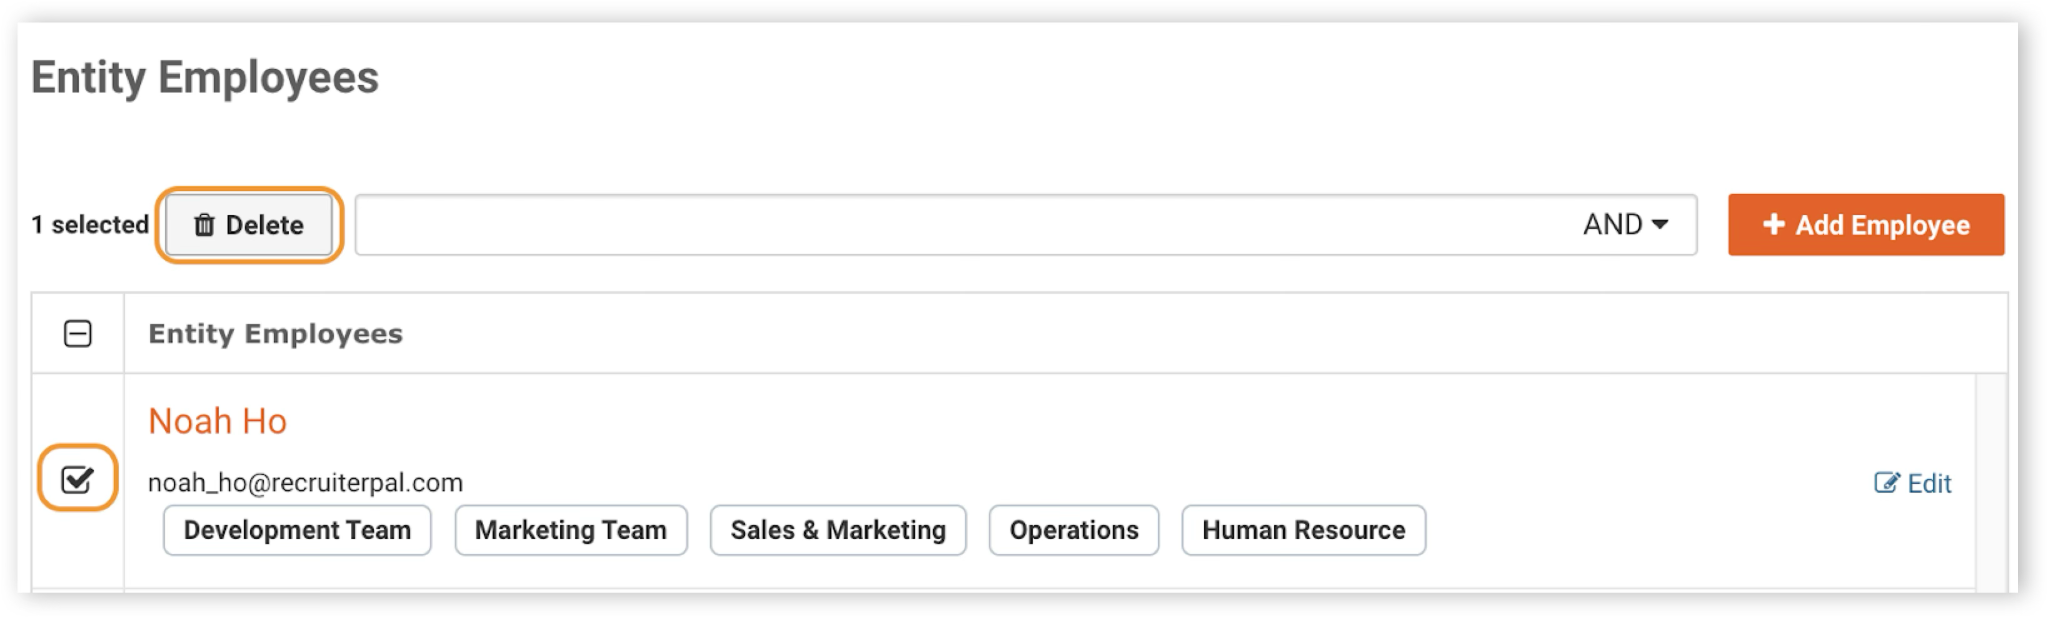The image size is (2048, 618).
Task: Click the noah_ho@recruiterpal.com email text
Action: 305,483
